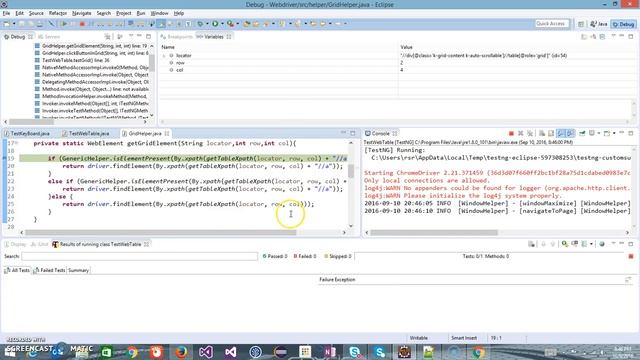640x360 pixels.
Task: Terminate the debug session from main toolbar
Action: [x=82, y=24]
